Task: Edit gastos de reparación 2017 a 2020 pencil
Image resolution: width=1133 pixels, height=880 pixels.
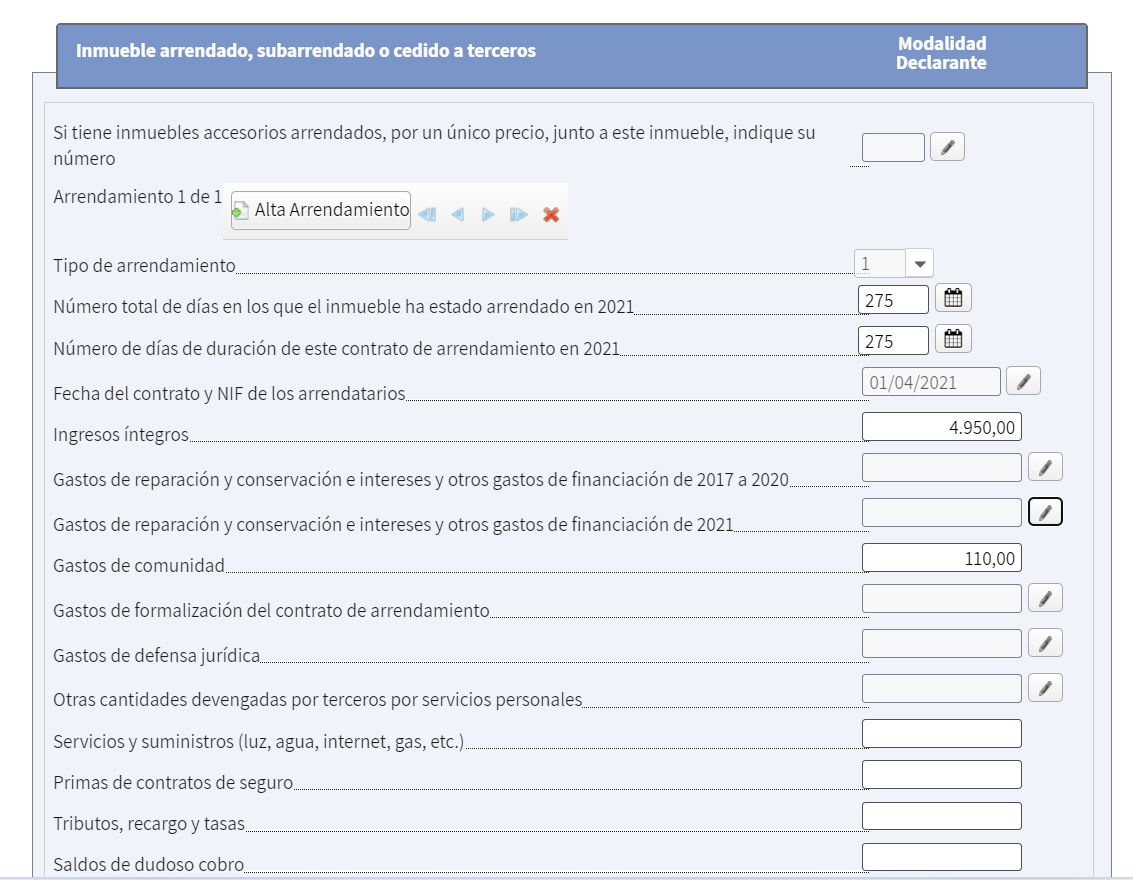Action: tap(1045, 467)
